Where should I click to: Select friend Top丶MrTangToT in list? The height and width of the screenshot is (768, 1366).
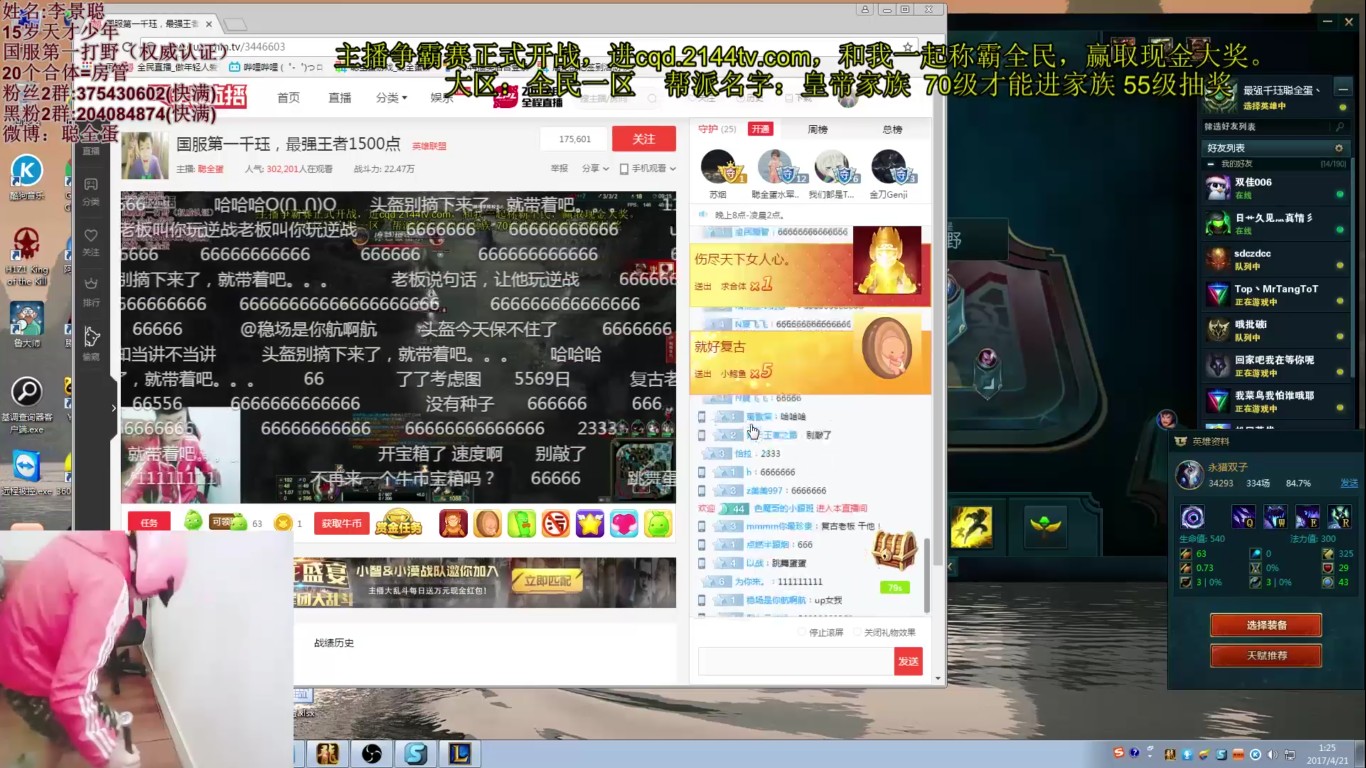pos(1275,294)
